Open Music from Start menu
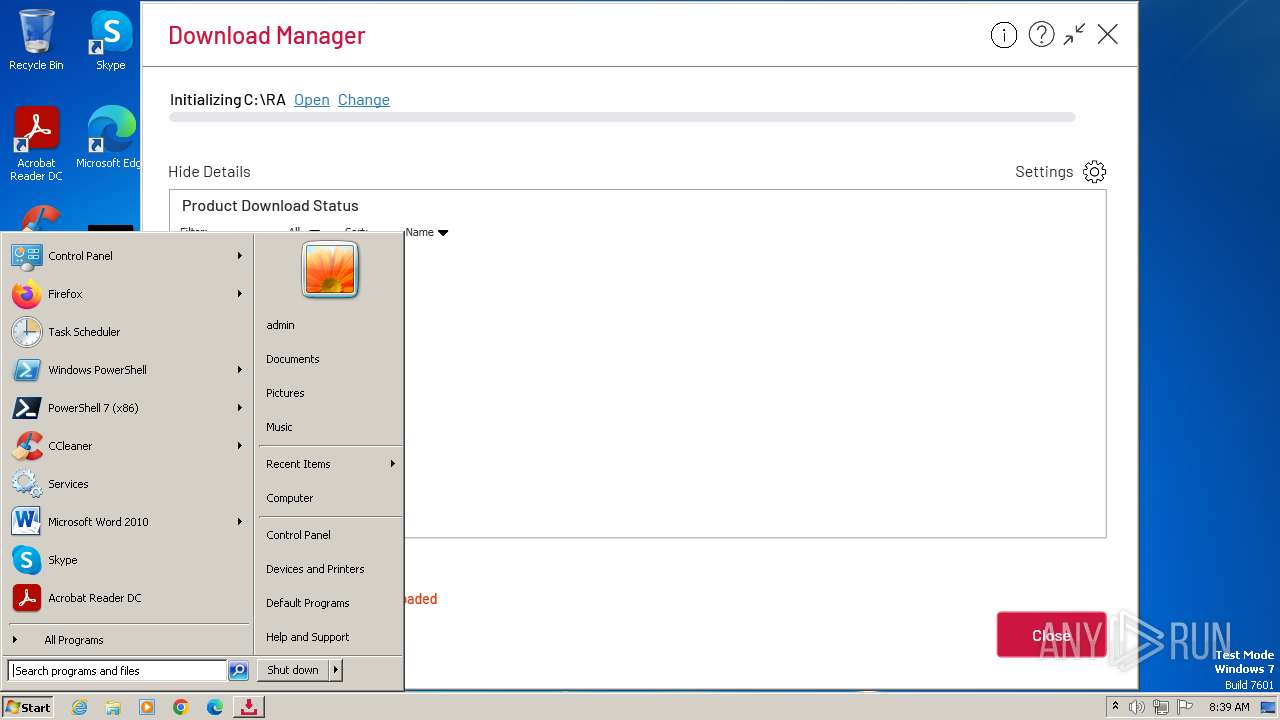The image size is (1280, 720). click(x=330, y=427)
